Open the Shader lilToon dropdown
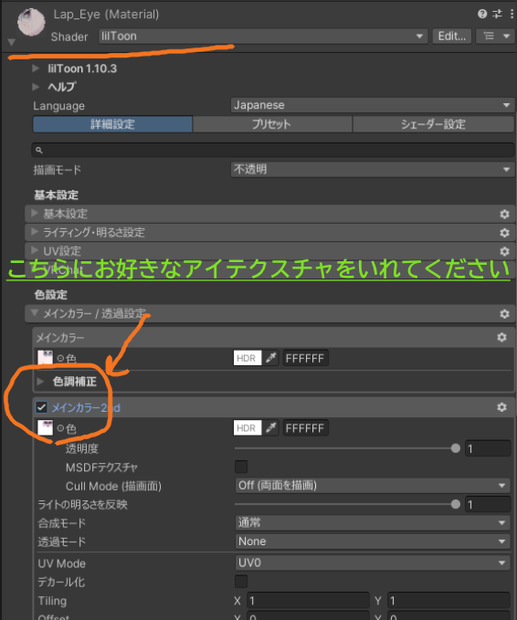517x620 pixels. point(263,36)
